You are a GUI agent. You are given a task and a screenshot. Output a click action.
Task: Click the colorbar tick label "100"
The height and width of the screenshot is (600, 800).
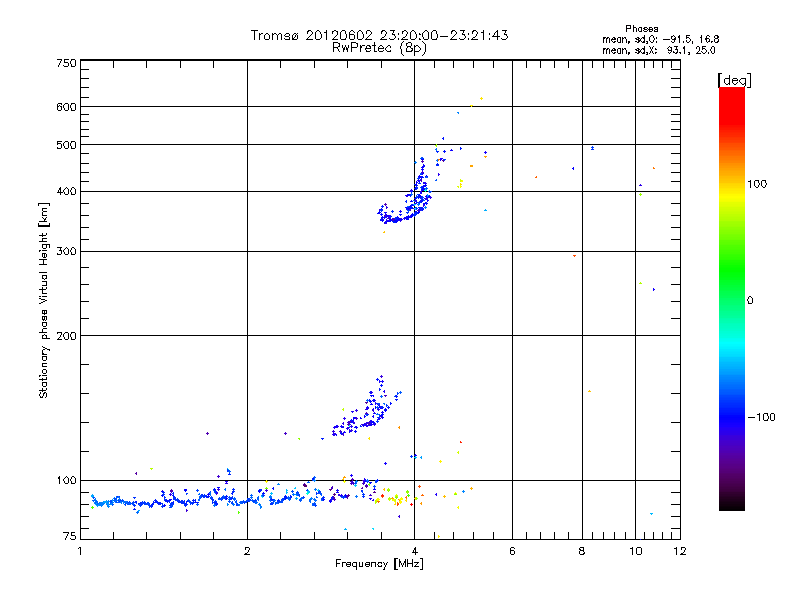click(x=757, y=184)
